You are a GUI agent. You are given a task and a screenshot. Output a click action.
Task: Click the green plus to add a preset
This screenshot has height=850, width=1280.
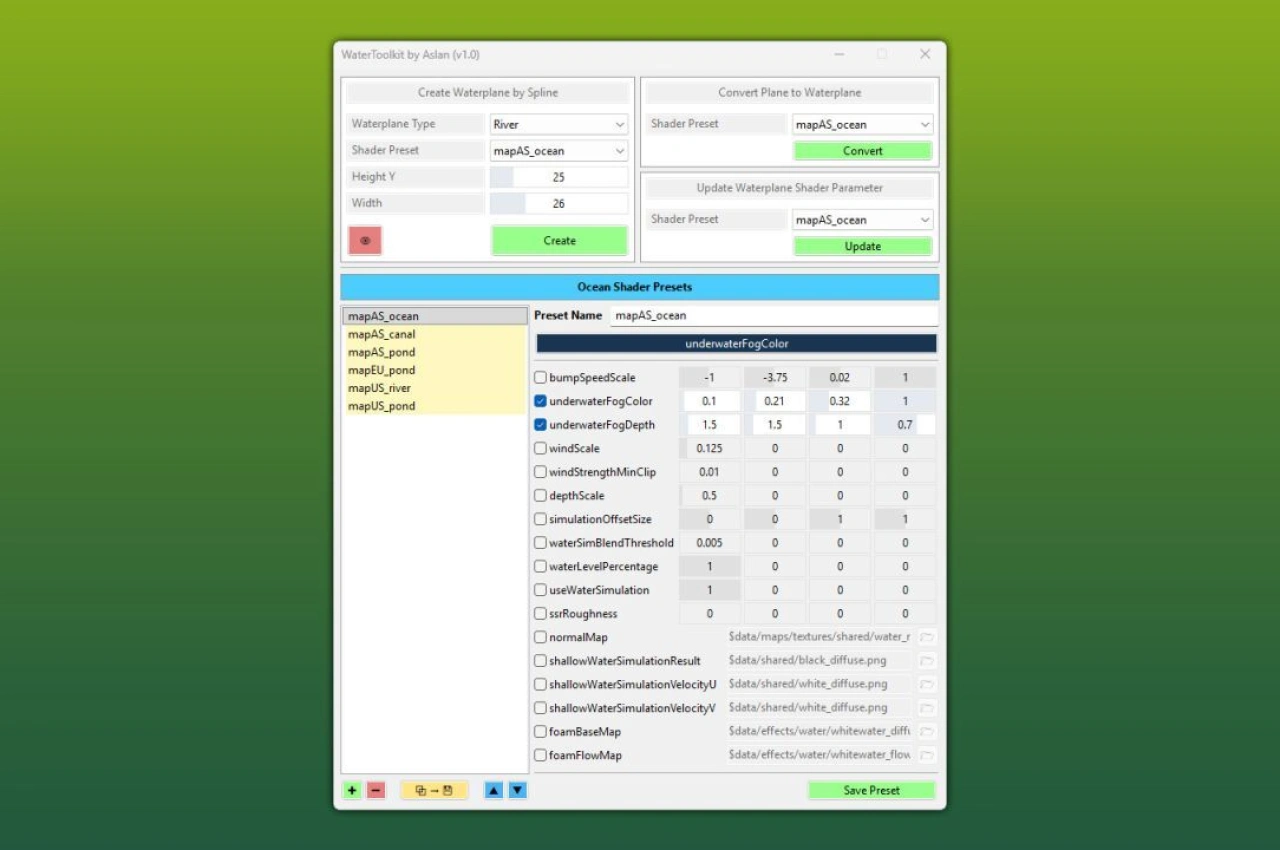coord(352,790)
